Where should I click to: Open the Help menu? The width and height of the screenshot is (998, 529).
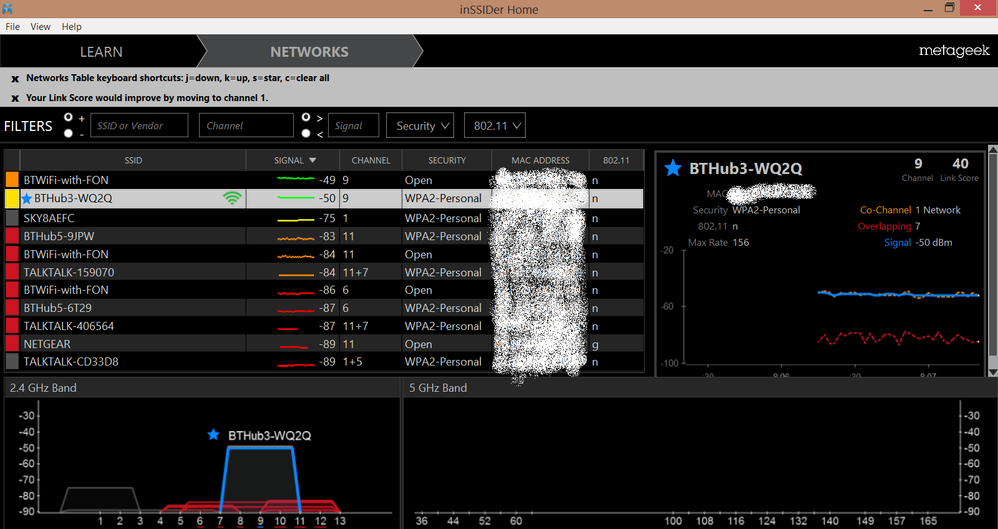click(x=72, y=27)
